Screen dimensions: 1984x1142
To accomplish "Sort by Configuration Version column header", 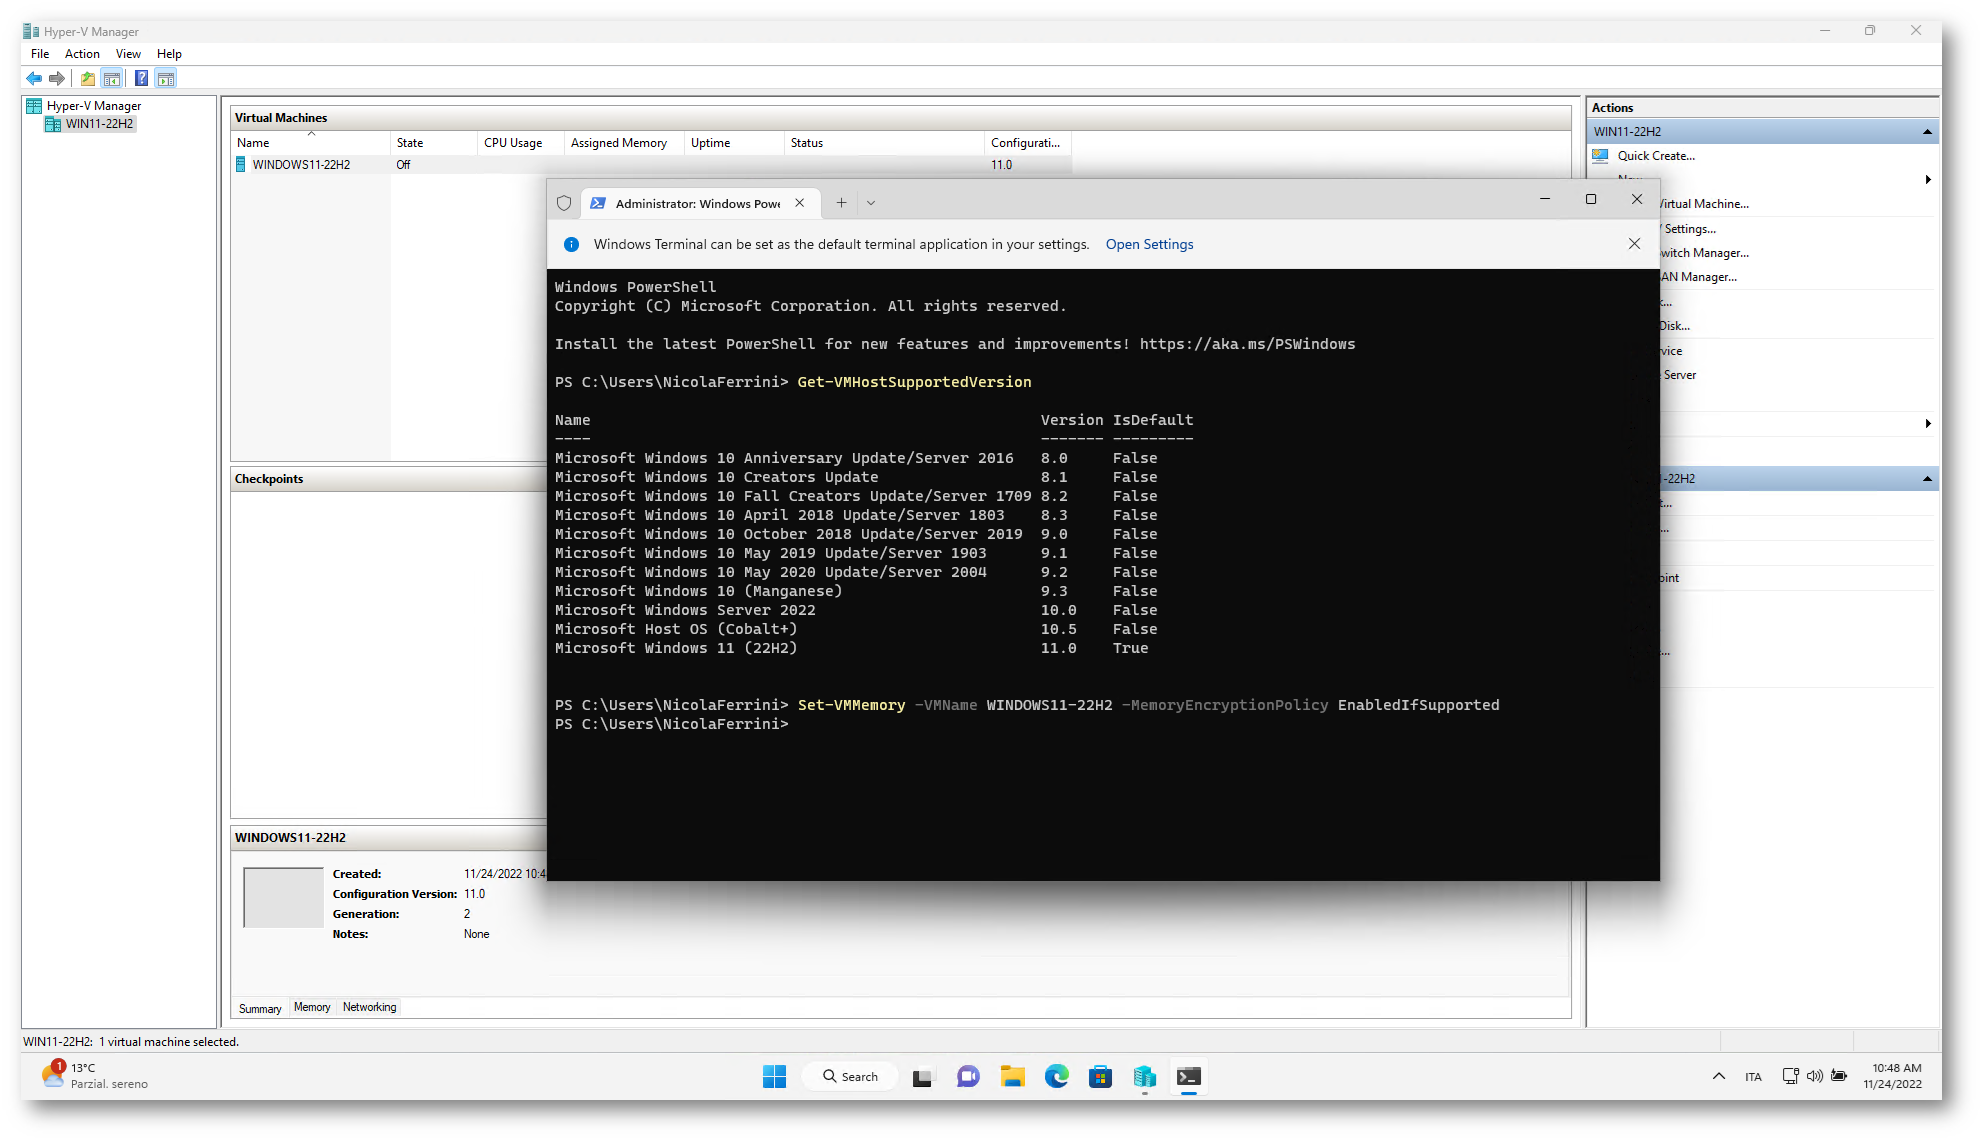I will pos(1028,143).
